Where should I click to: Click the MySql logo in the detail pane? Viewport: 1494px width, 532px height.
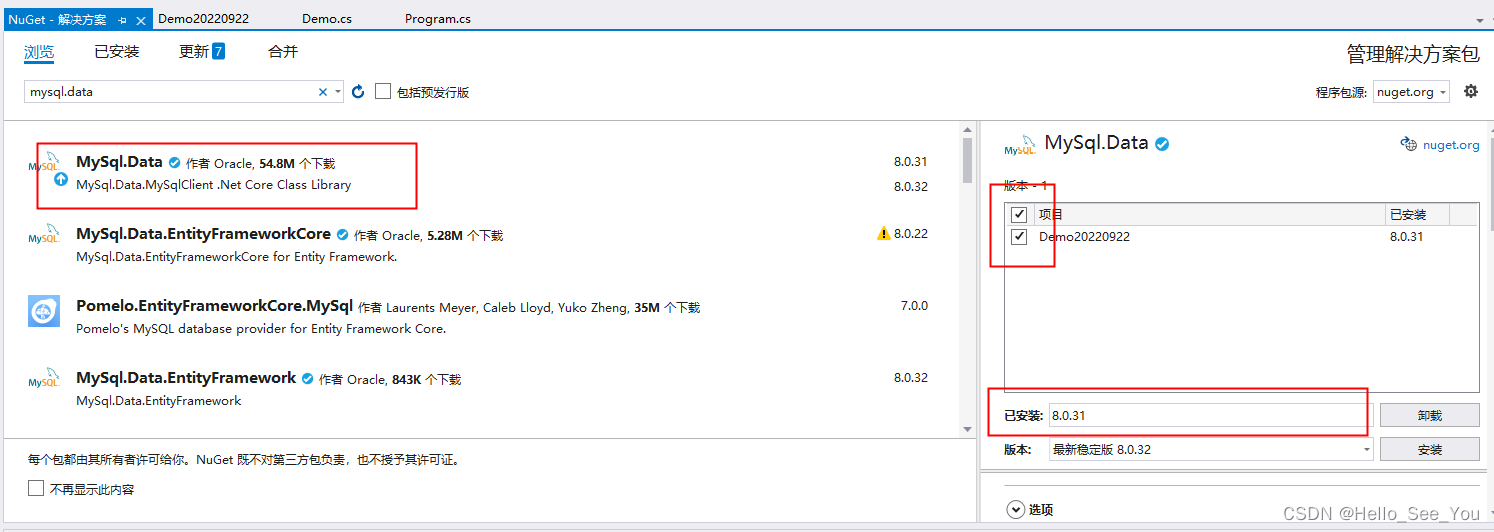point(1020,146)
